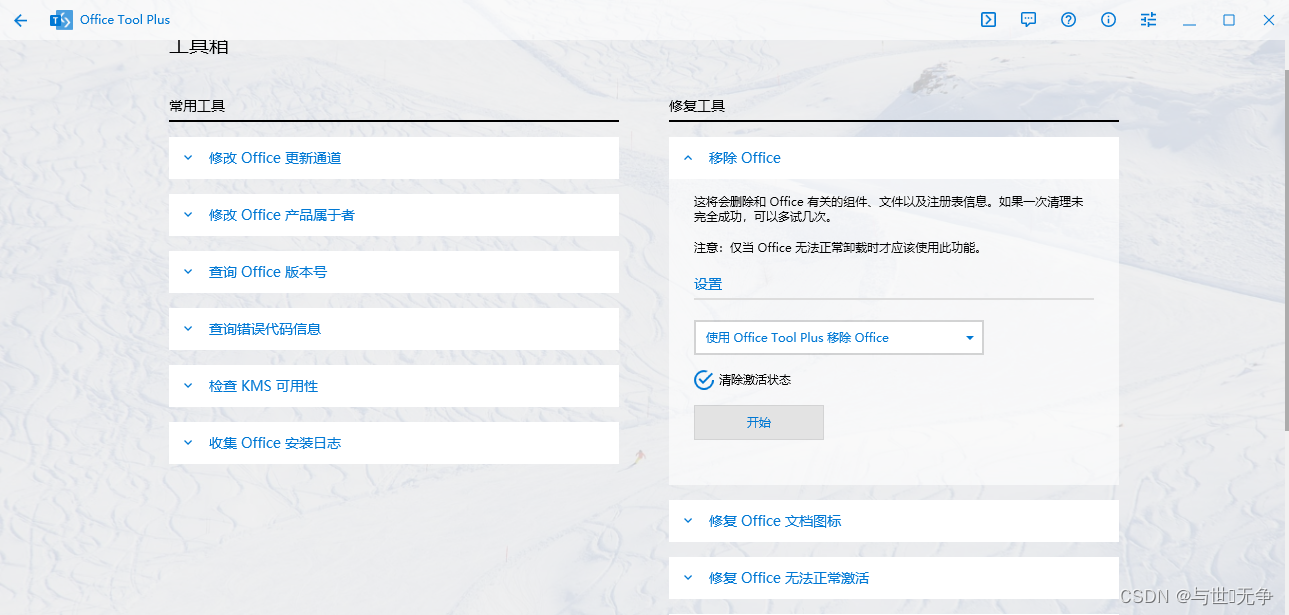Open the command console icon in title bar
The height and width of the screenshot is (615, 1289).
pos(988,20)
